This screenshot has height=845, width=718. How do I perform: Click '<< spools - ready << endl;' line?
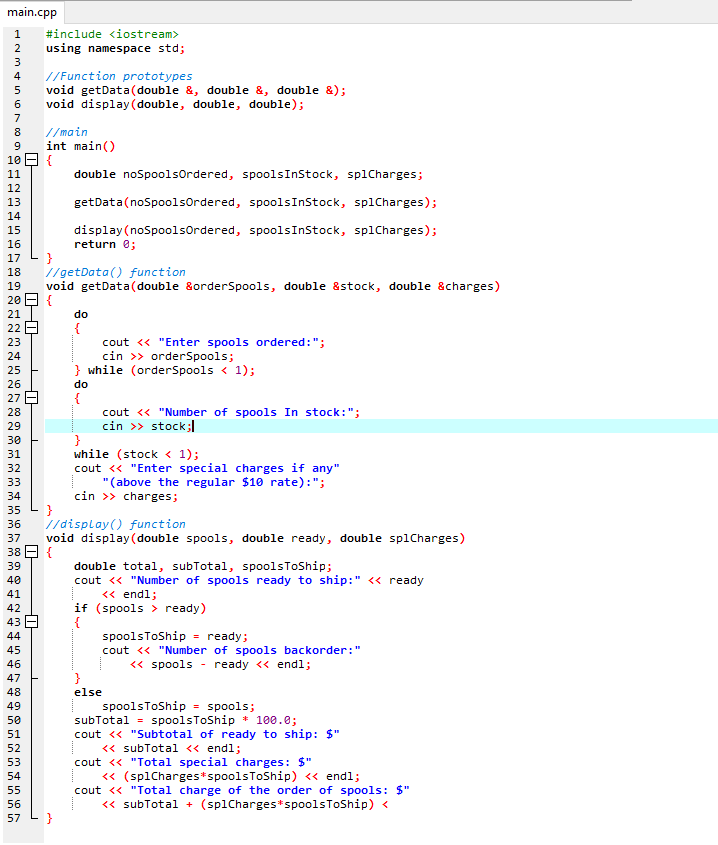pos(220,664)
